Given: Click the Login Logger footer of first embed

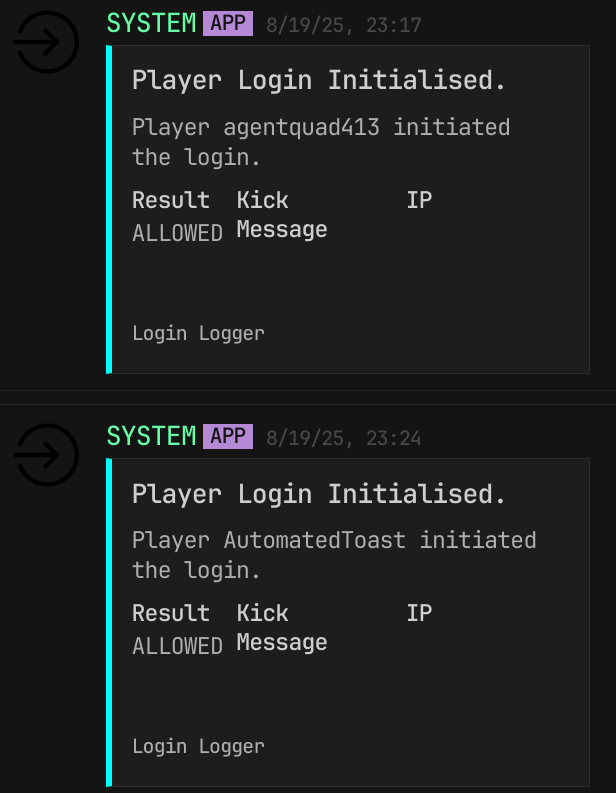Looking at the screenshot, I should point(198,334).
